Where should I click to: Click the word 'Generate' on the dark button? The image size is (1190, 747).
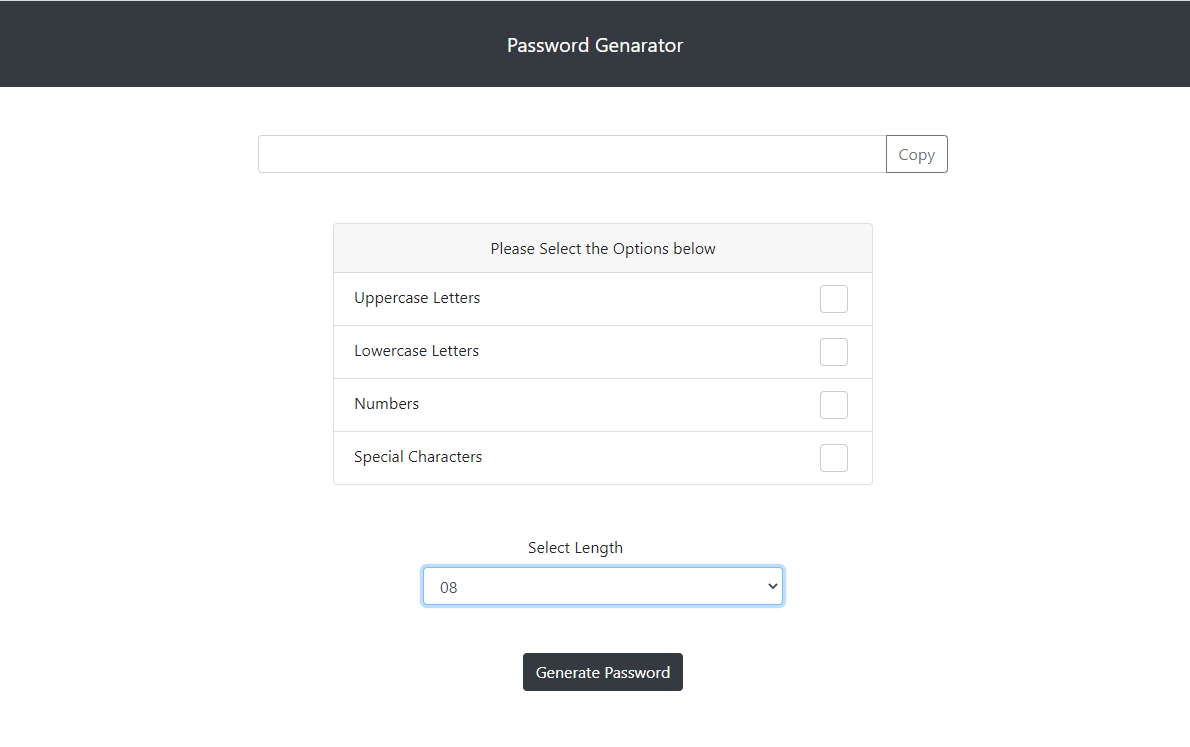[568, 672]
